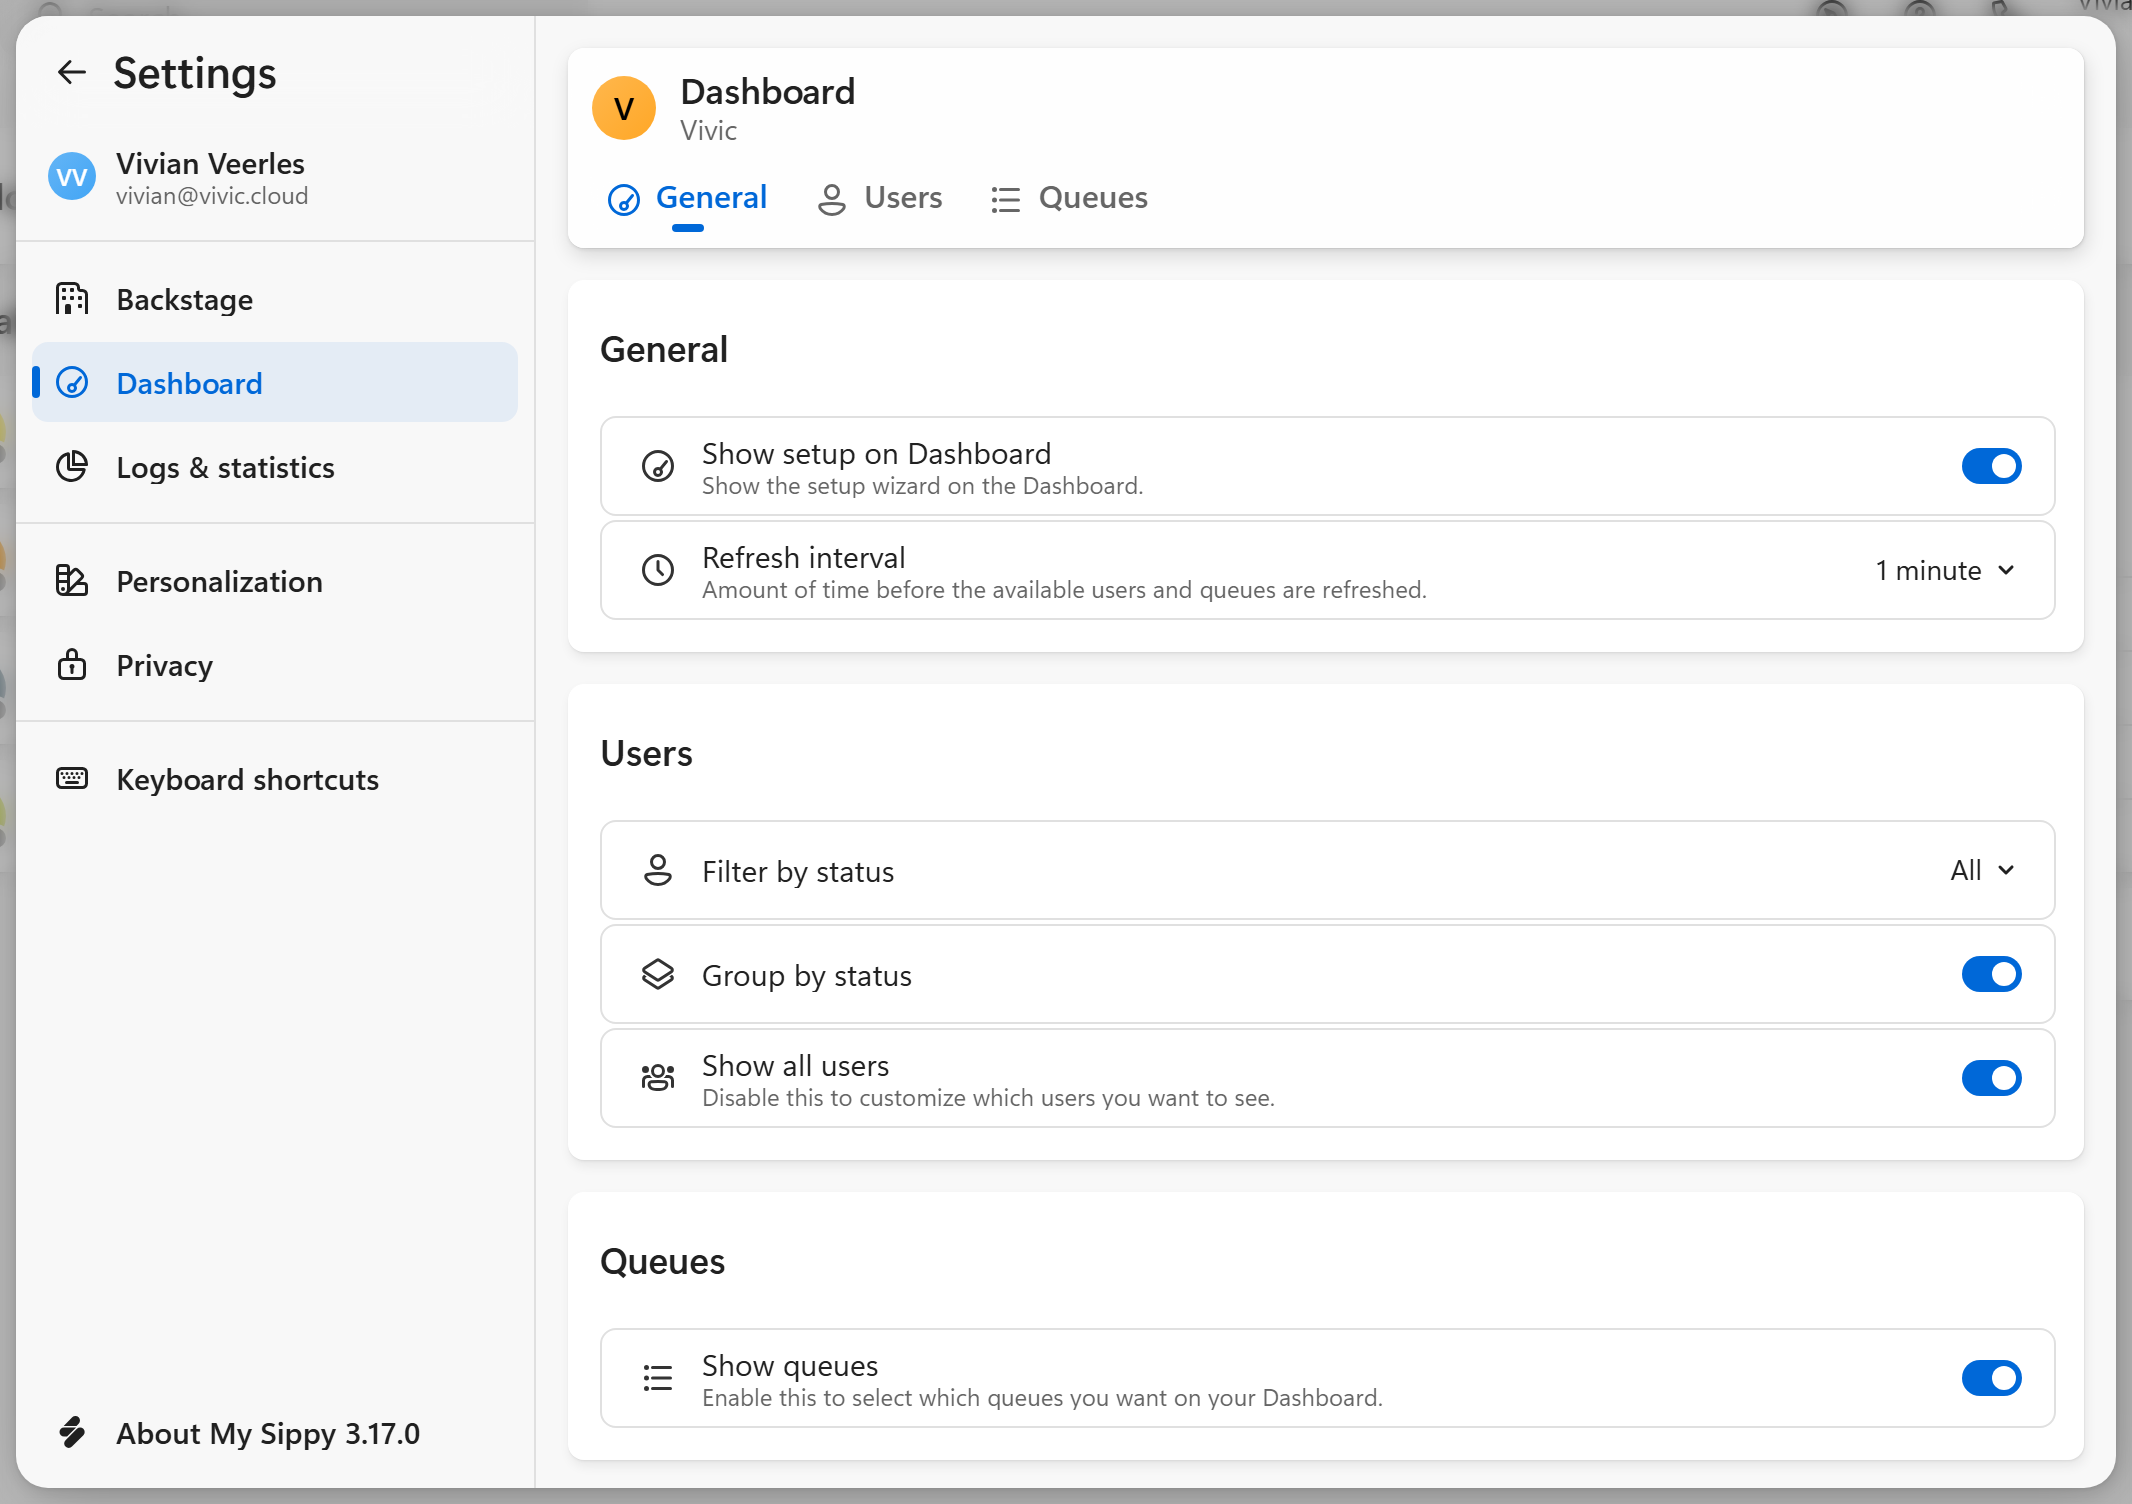The image size is (2132, 1504).
Task: Click the Privacy lock icon
Action: pyautogui.click(x=72, y=665)
